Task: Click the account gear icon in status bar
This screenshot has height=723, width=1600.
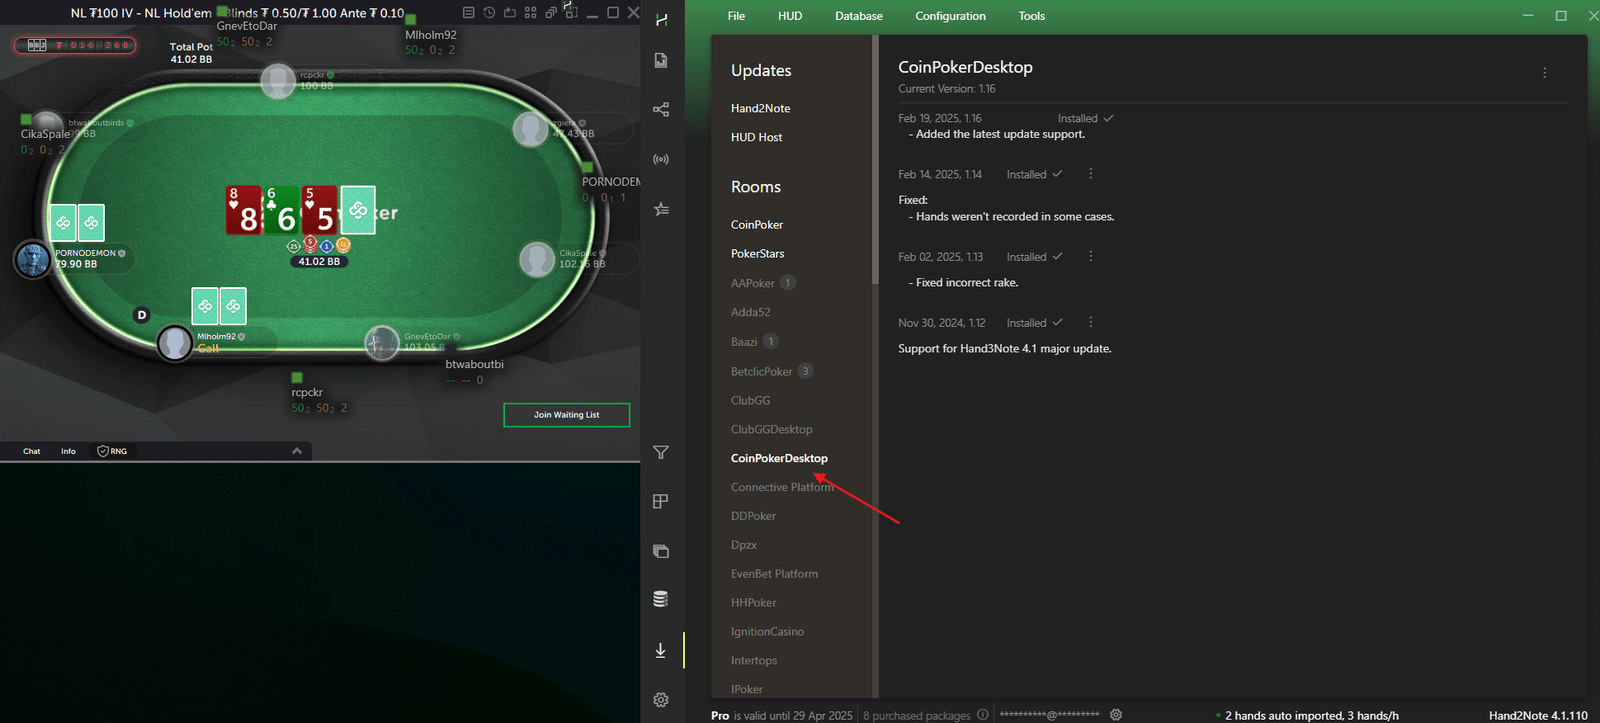Action: 1116,715
